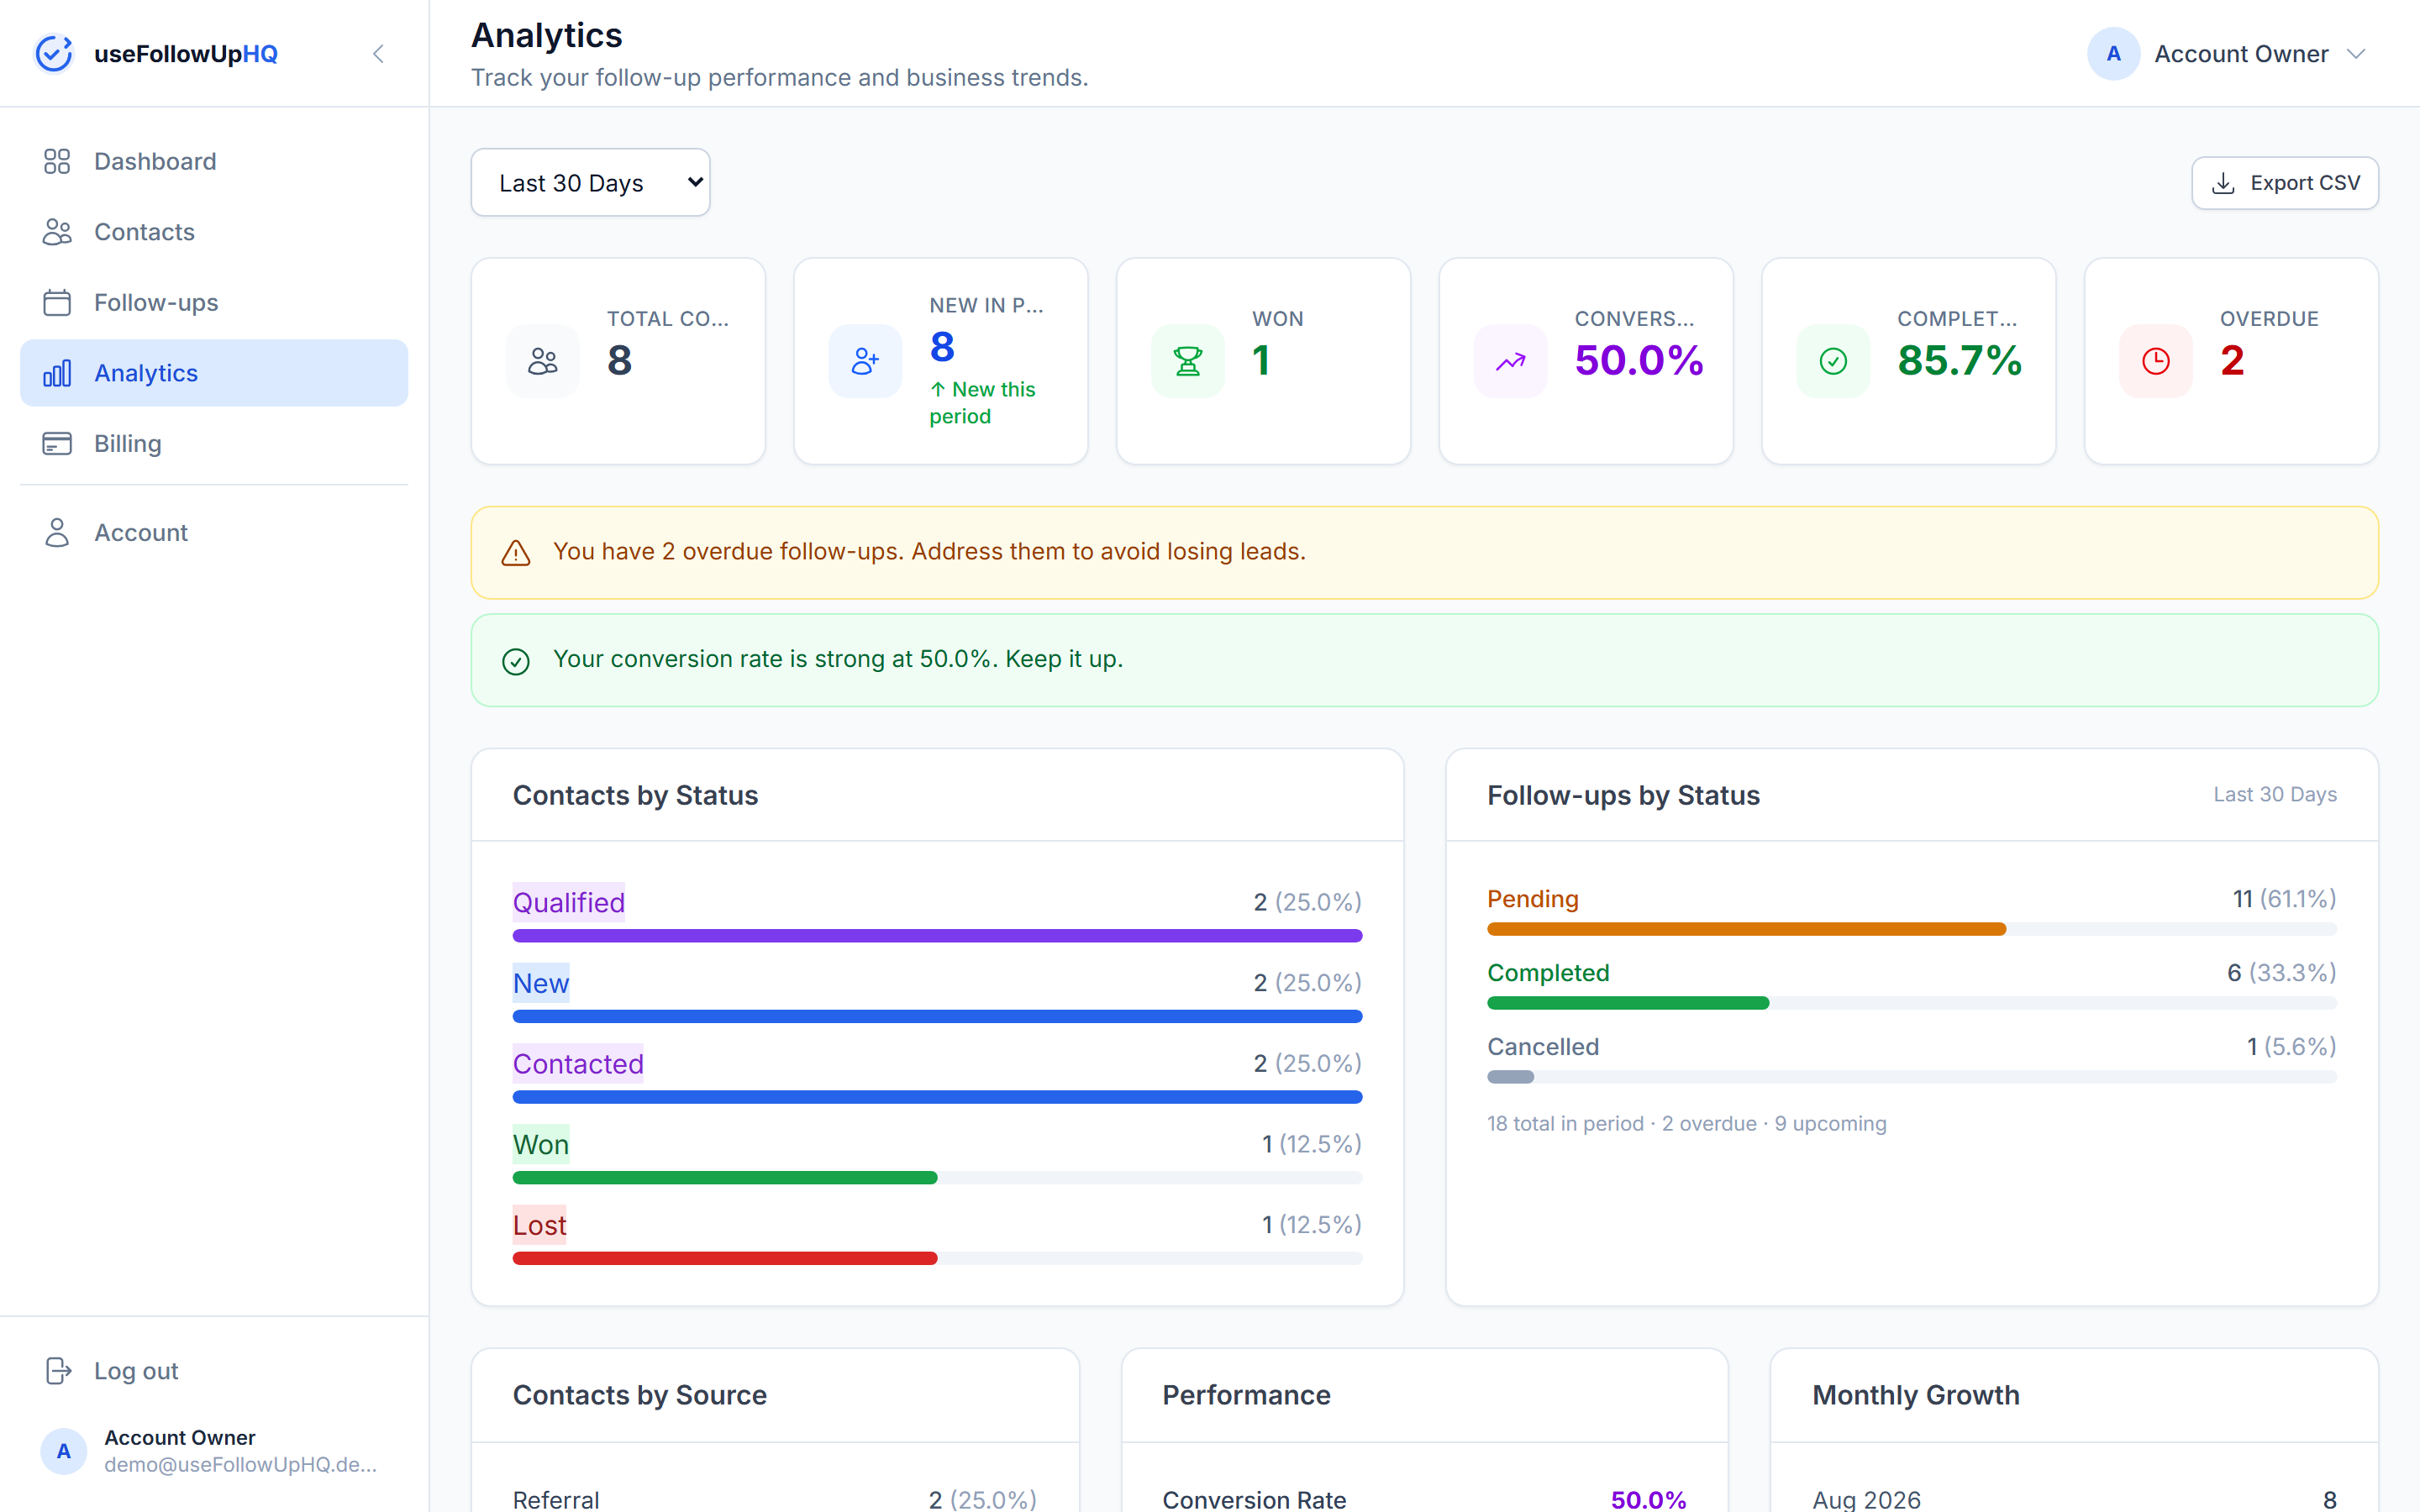Click the Analytics bar chart icon

[57, 373]
